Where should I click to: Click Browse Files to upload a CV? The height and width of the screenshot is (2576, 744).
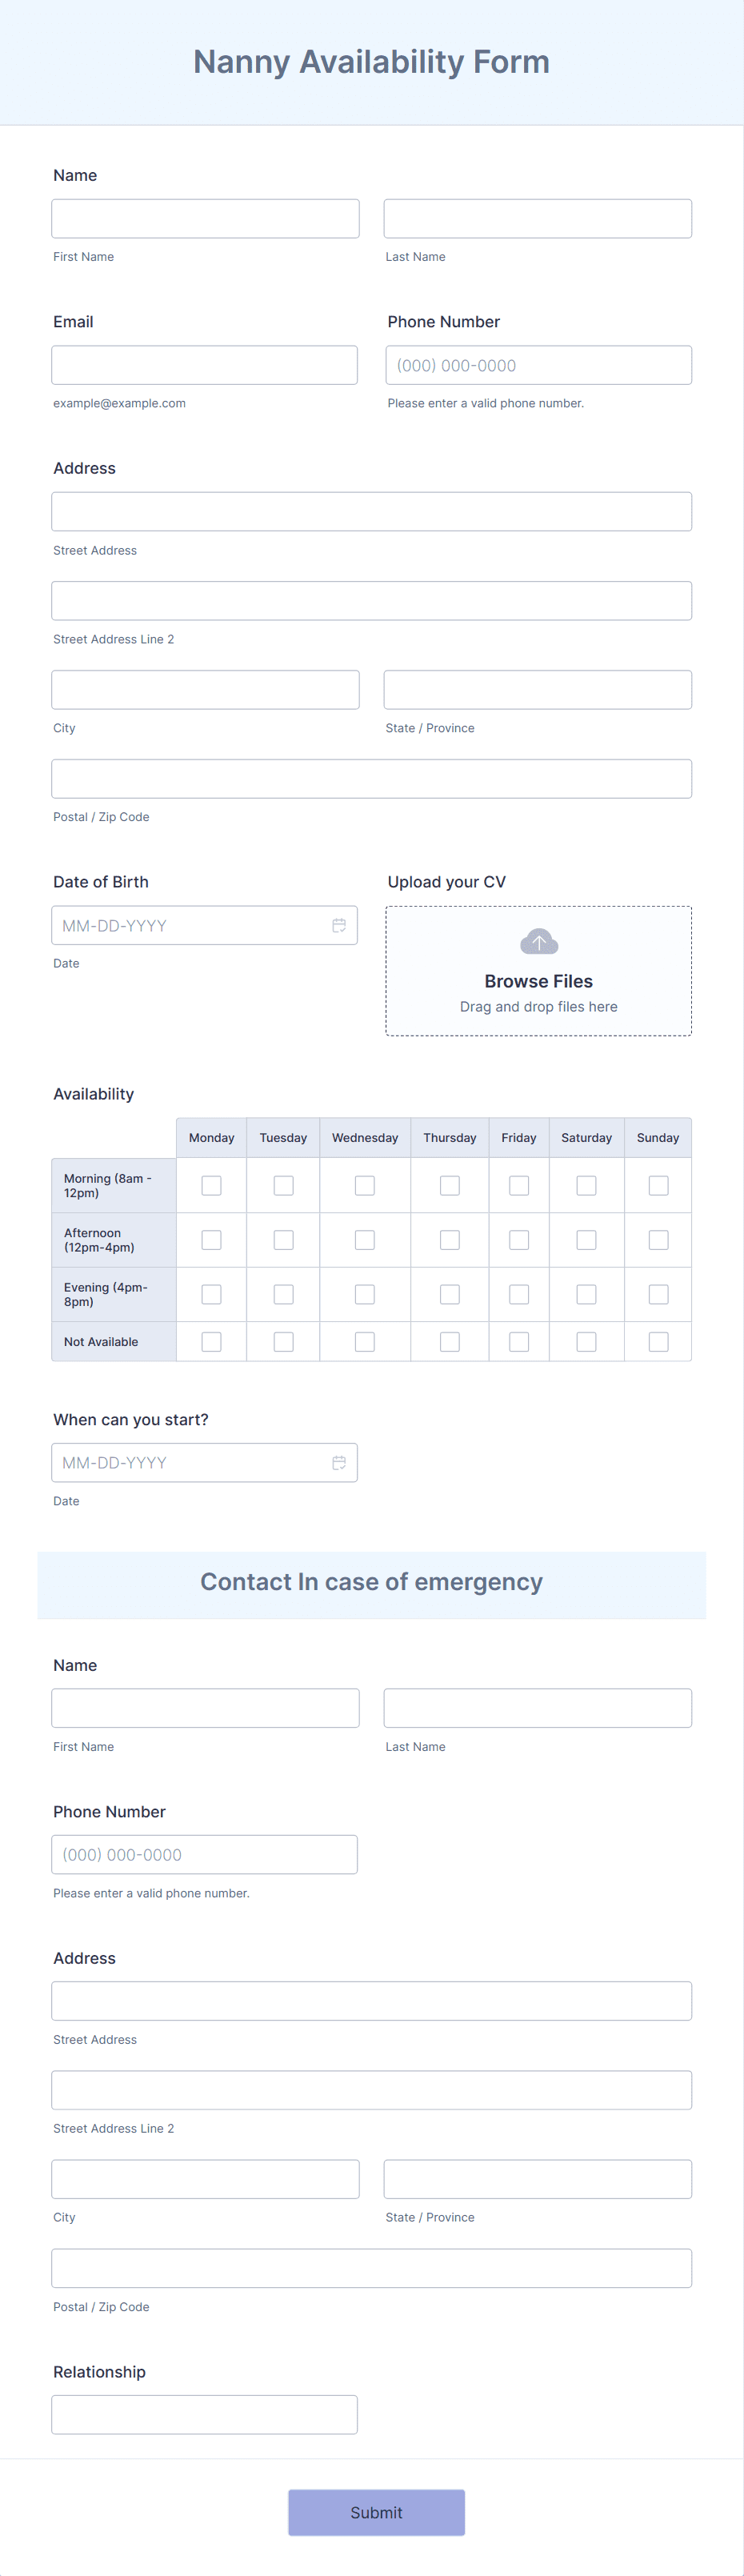pos(538,981)
